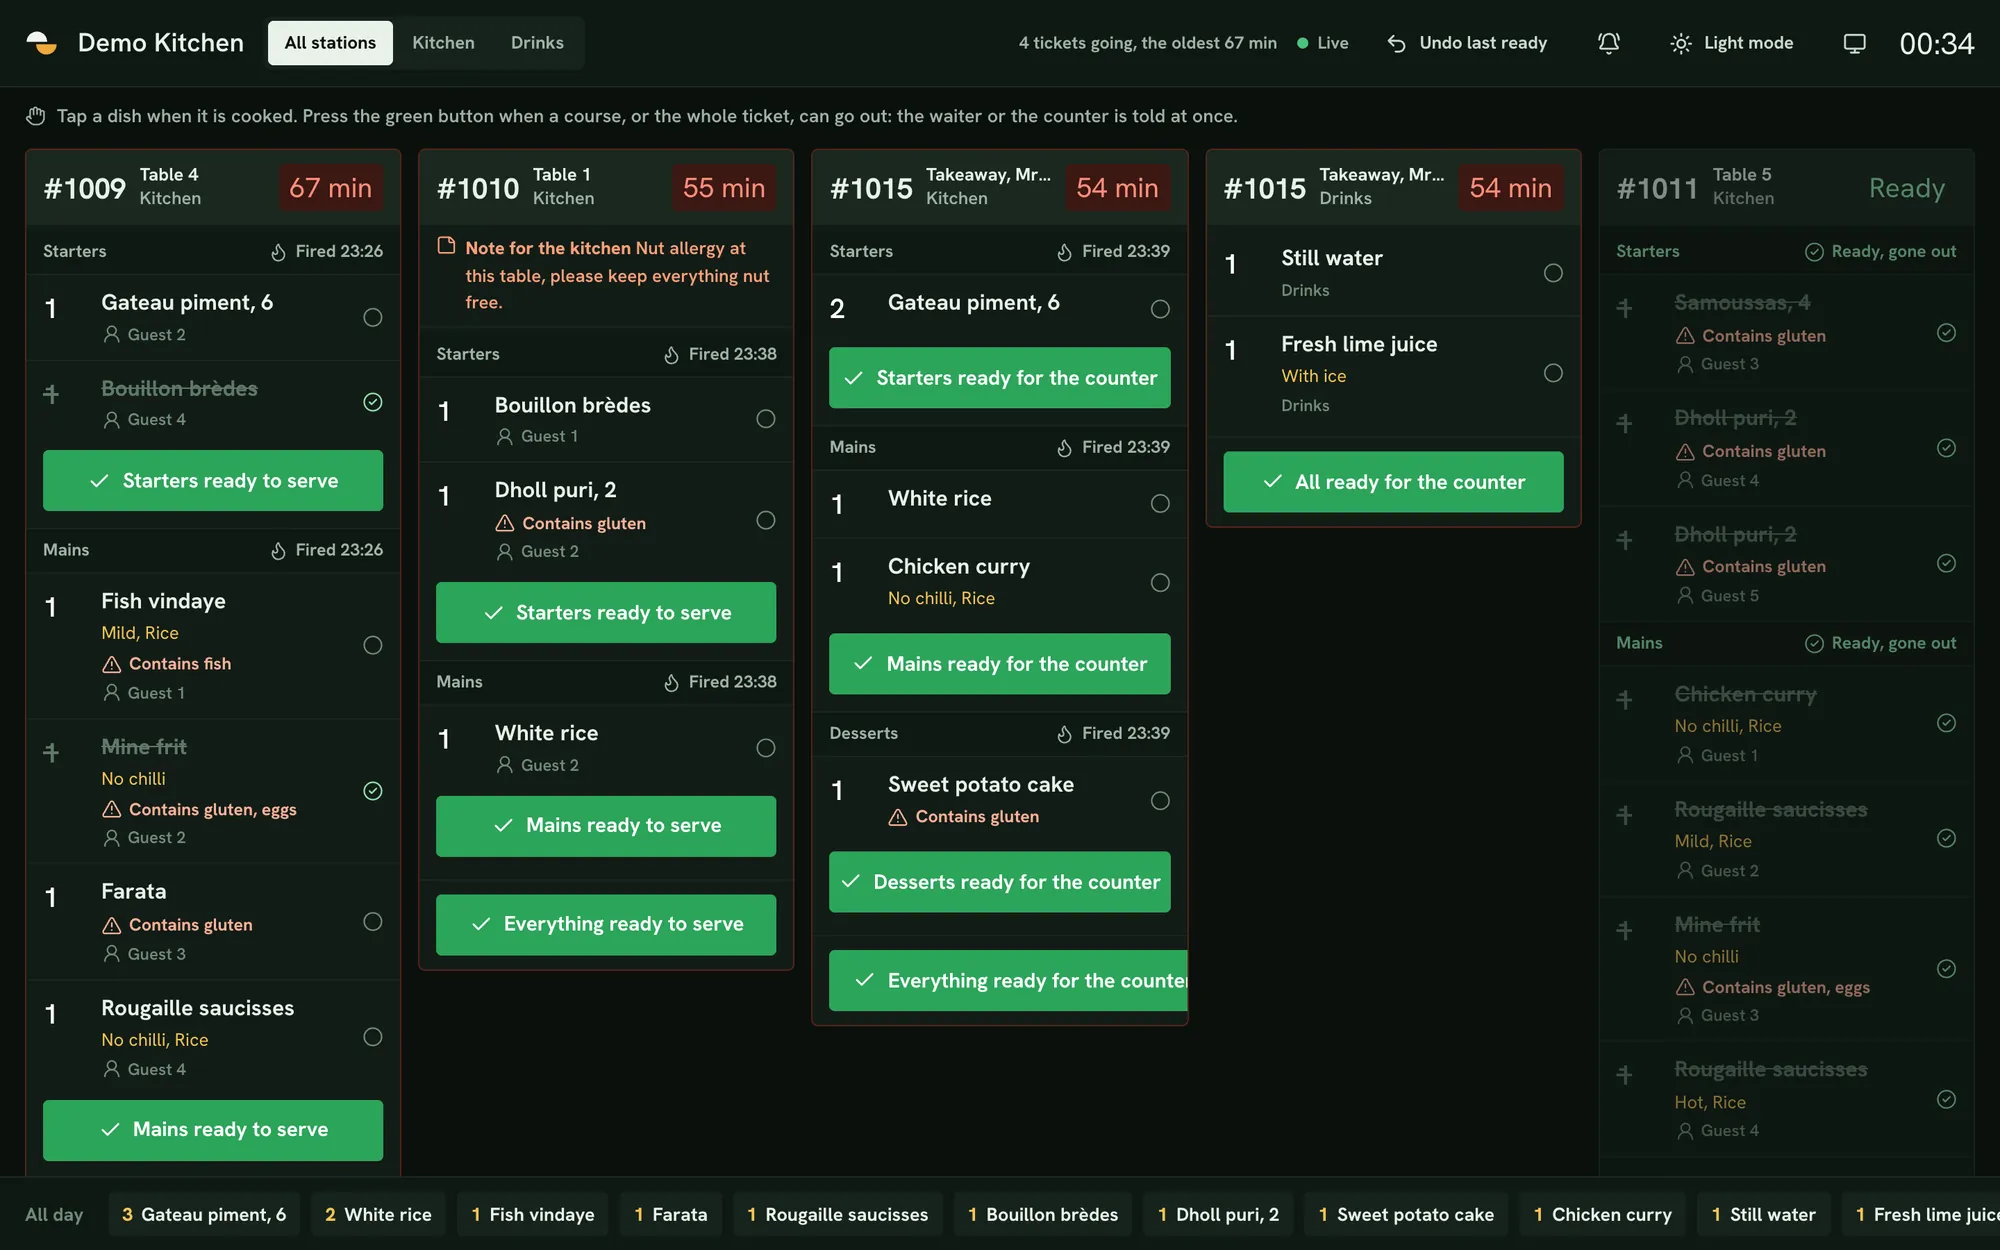
Task: Select the 1 Sweet potato cake all-day chip
Action: click(1406, 1214)
